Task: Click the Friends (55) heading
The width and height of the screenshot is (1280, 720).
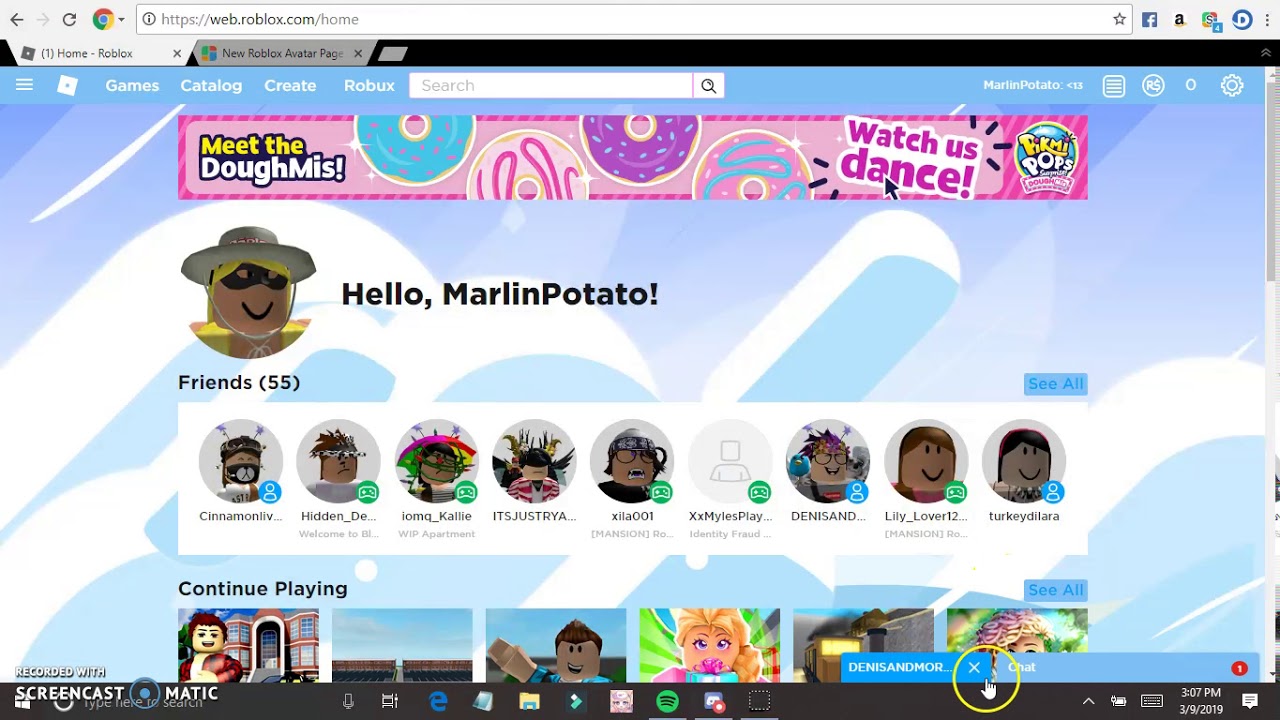Action: click(x=239, y=382)
